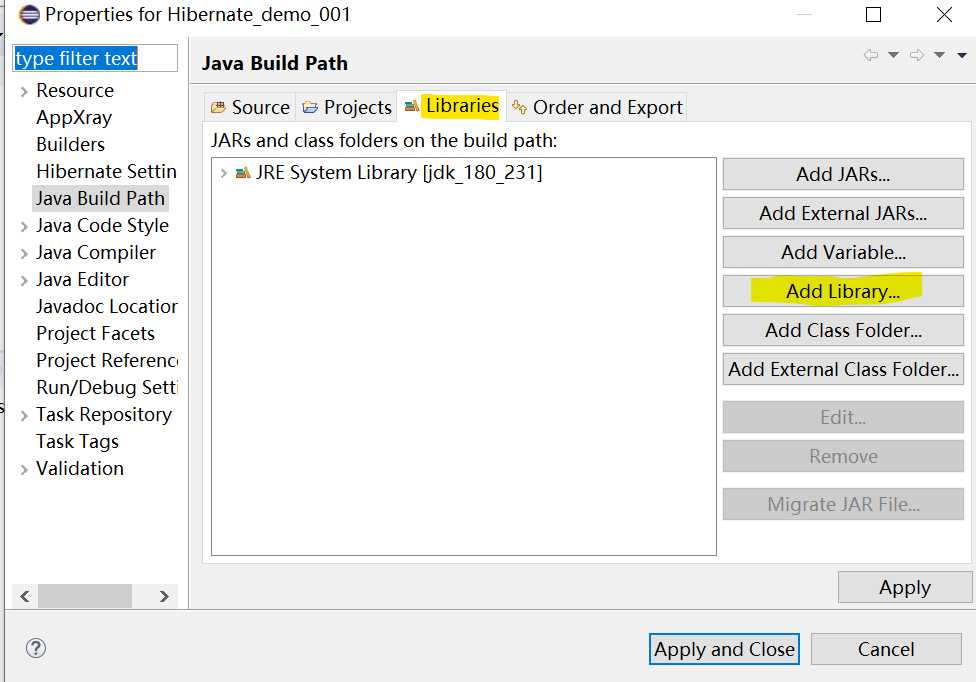Click the help question mark icon
Image resolution: width=976 pixels, height=682 pixels.
36,648
